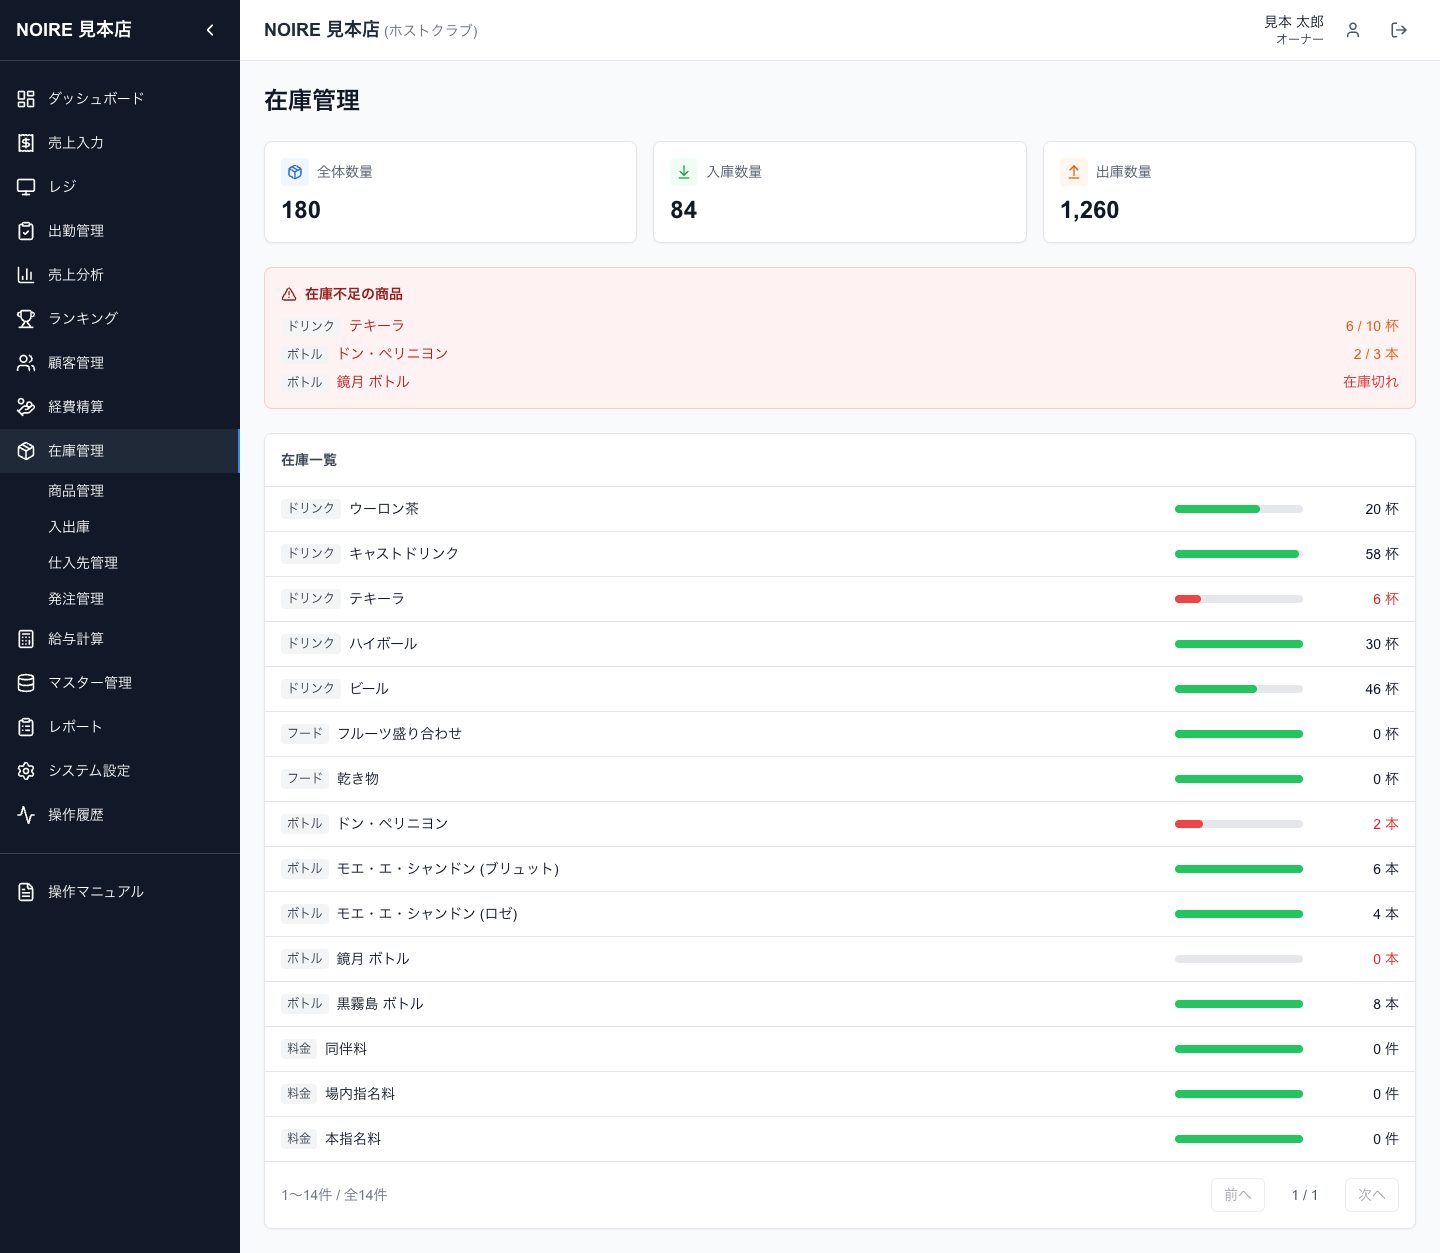Click the 在庫管理 box icon
This screenshot has height=1253, width=1440.
tap(26, 451)
